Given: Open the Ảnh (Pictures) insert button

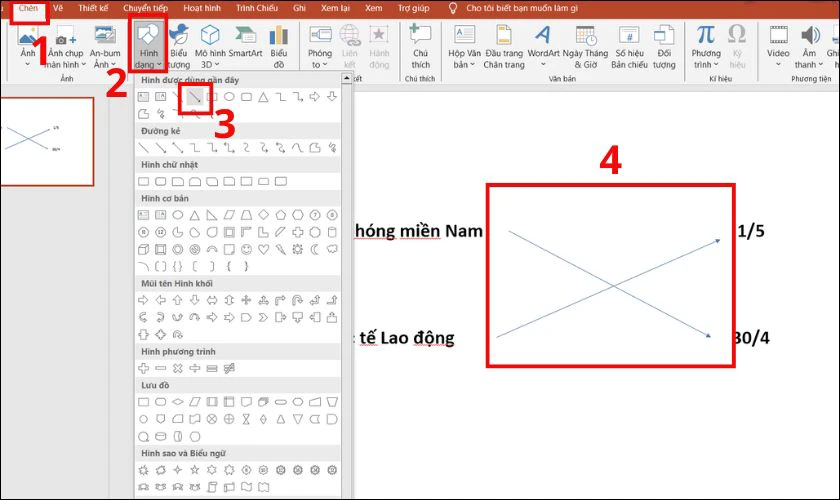Looking at the screenshot, I should pyautogui.click(x=27, y=46).
